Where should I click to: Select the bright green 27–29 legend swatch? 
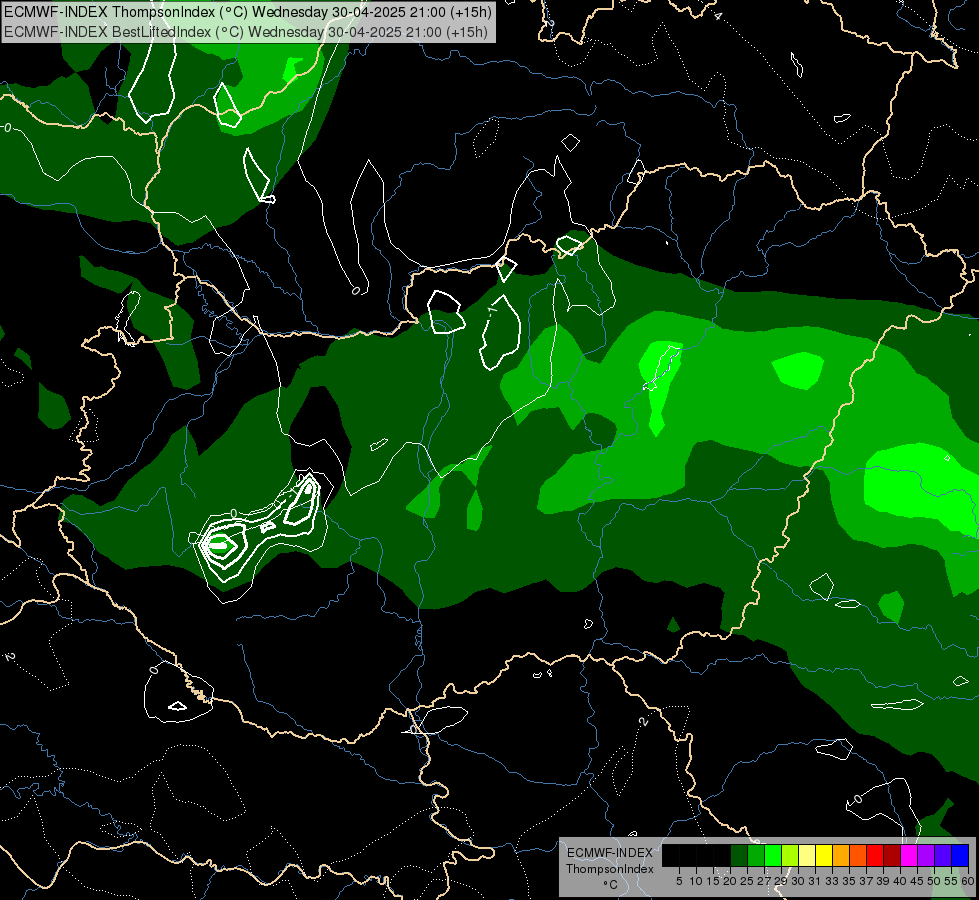pyautogui.click(x=773, y=855)
